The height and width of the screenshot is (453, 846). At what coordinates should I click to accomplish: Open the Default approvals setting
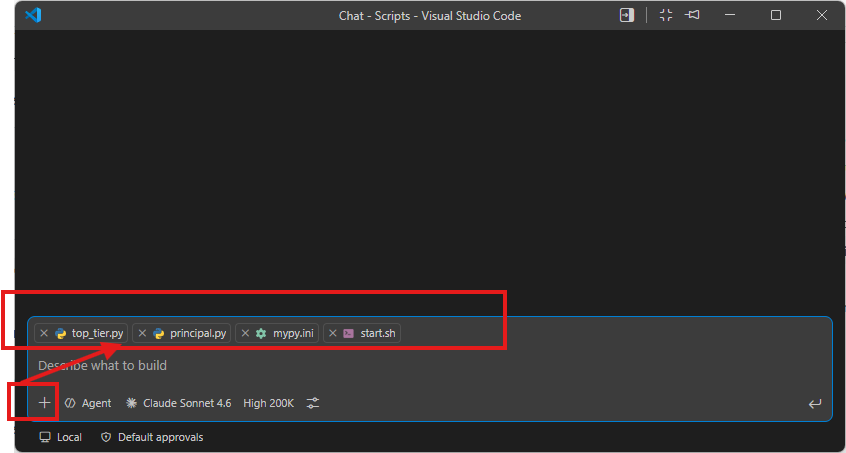tap(153, 437)
